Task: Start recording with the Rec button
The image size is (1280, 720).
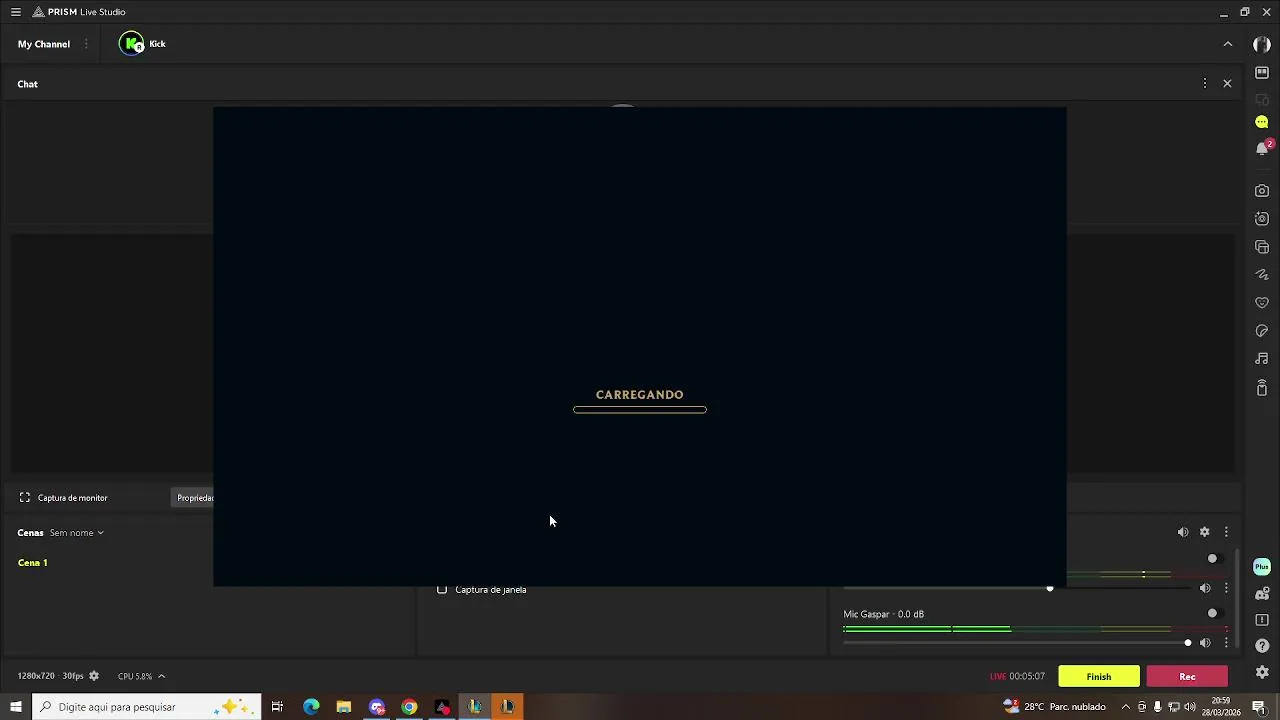Action: click(1187, 677)
